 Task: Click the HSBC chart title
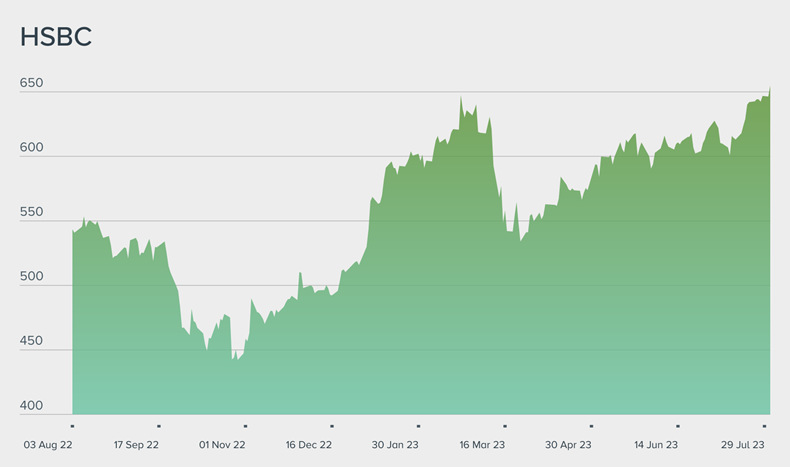coord(56,36)
